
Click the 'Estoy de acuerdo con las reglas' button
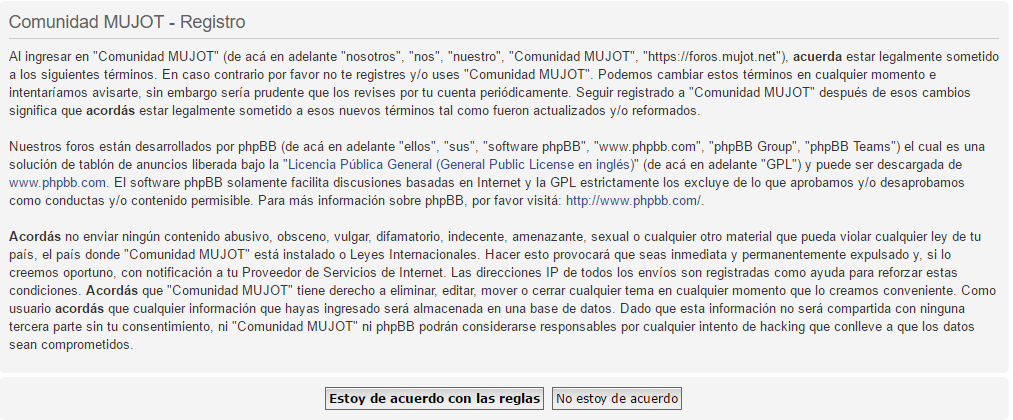pyautogui.click(x=434, y=398)
